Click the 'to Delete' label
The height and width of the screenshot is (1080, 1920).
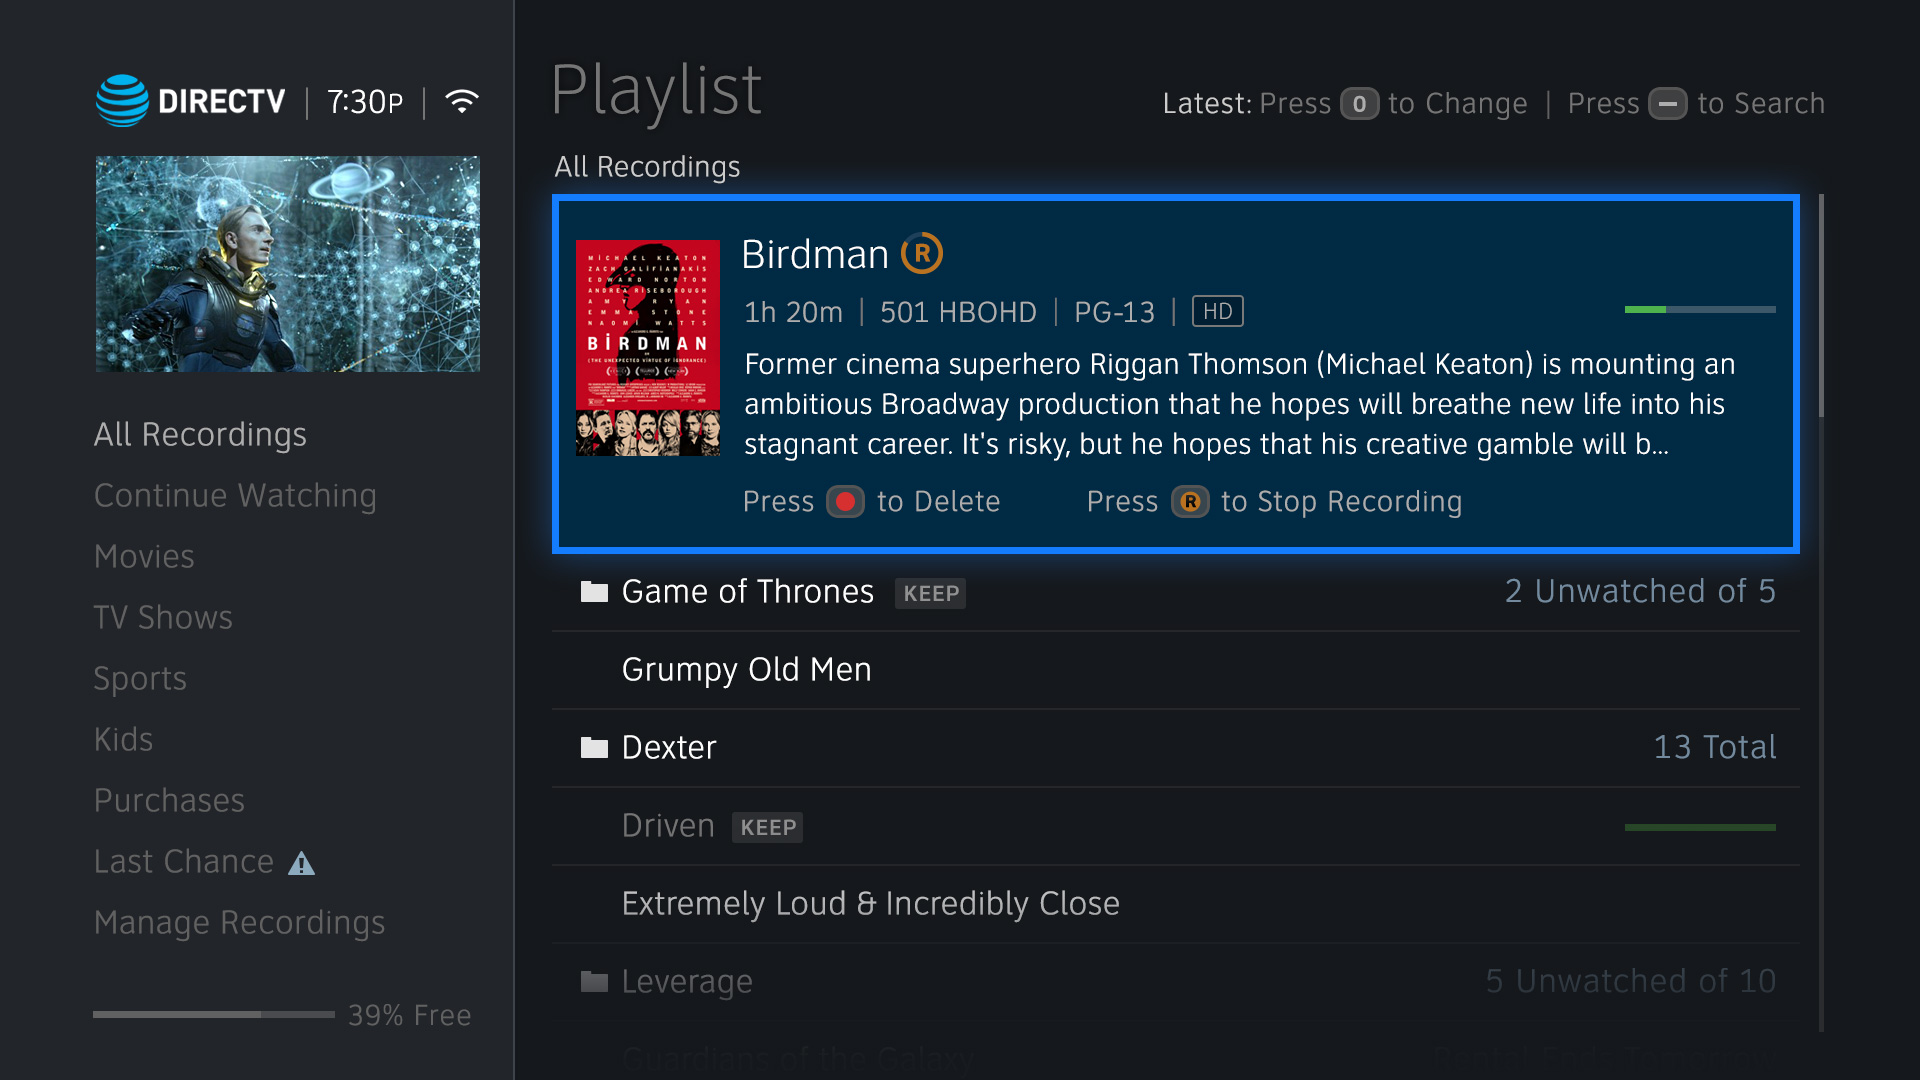(x=938, y=502)
